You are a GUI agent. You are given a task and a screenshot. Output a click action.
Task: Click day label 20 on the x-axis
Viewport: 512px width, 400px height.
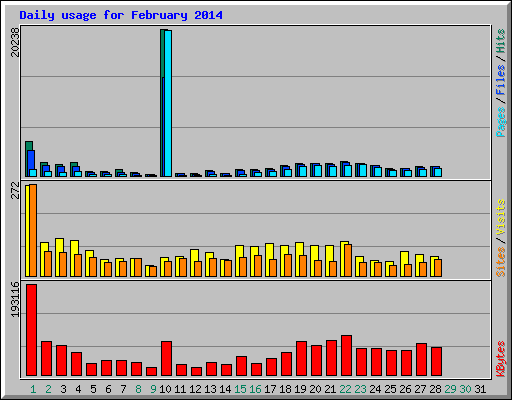[315, 389]
